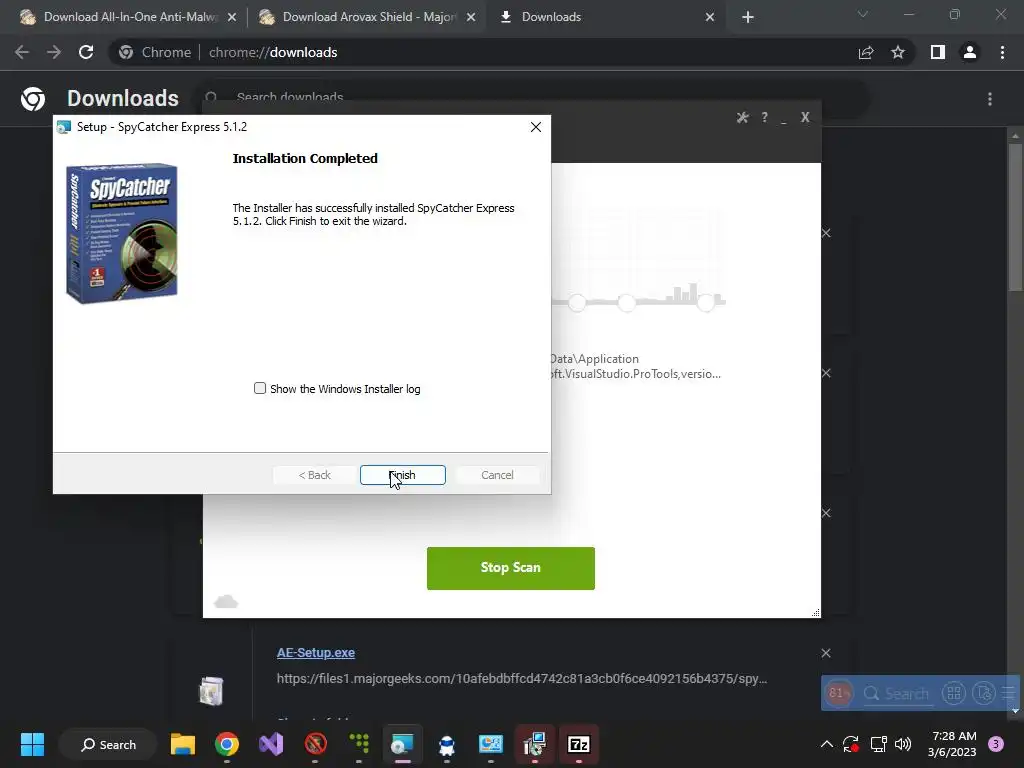
Task: Toggle Chrome side panel icon
Action: coord(938,52)
